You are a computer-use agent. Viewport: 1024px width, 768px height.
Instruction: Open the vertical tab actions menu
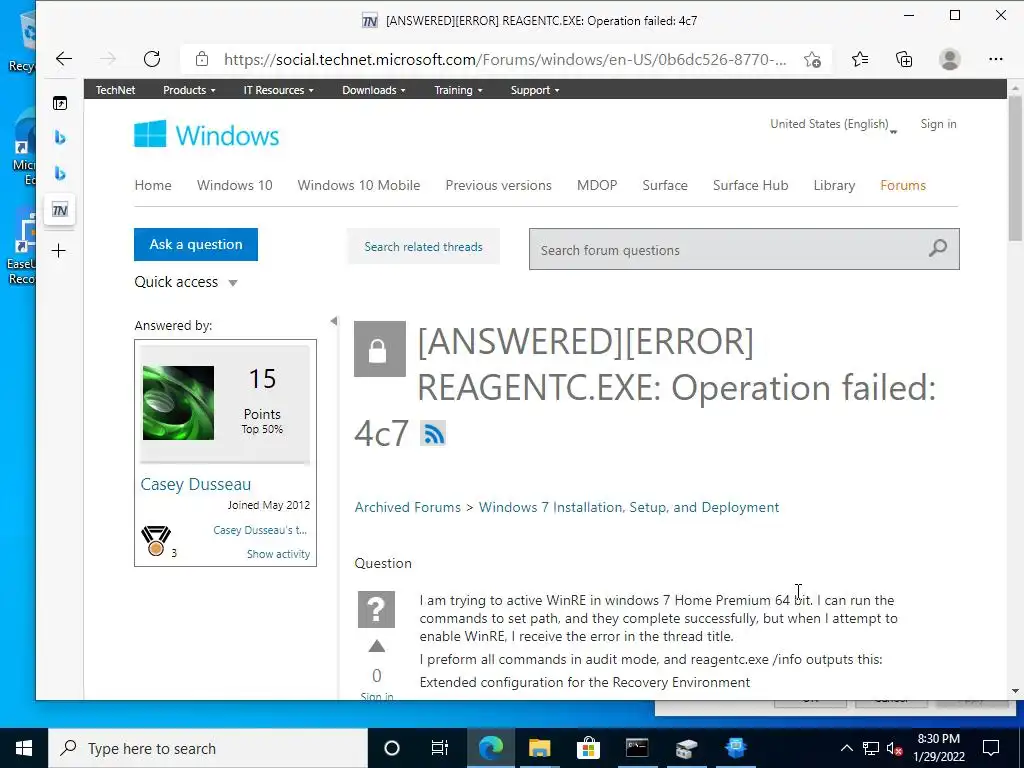59,103
